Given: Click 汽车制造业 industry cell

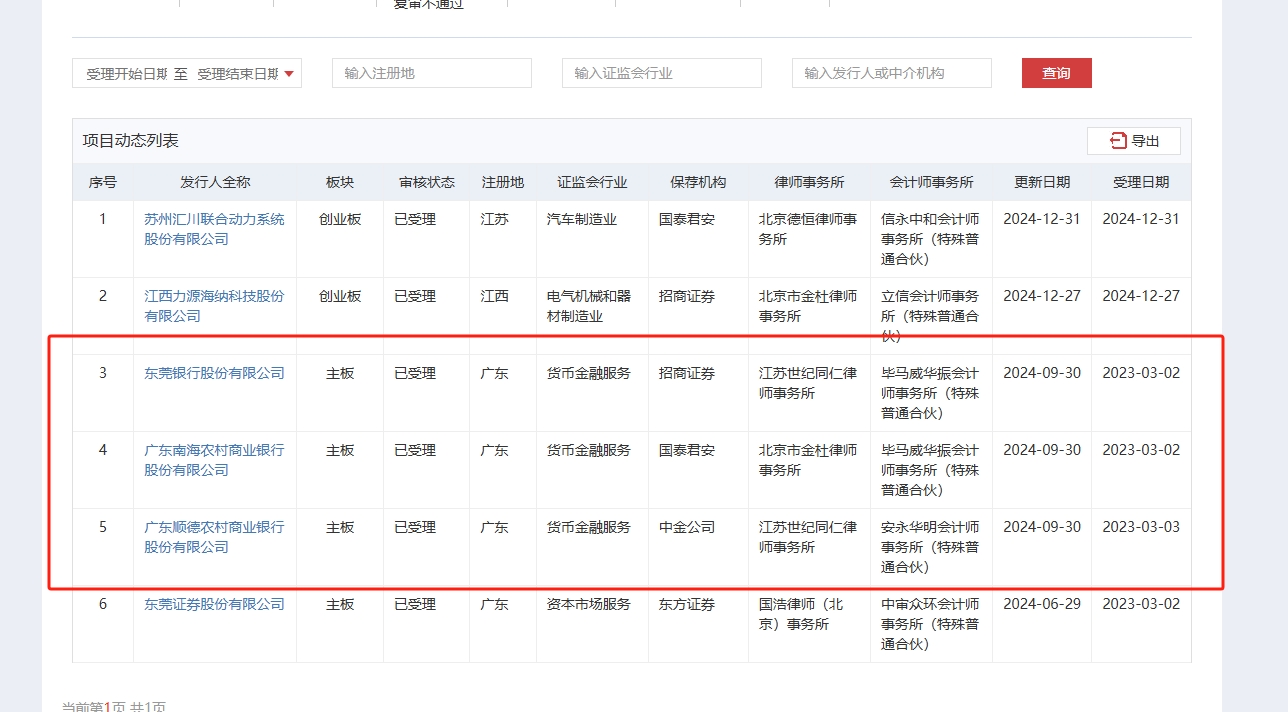Looking at the screenshot, I should pos(582,219).
